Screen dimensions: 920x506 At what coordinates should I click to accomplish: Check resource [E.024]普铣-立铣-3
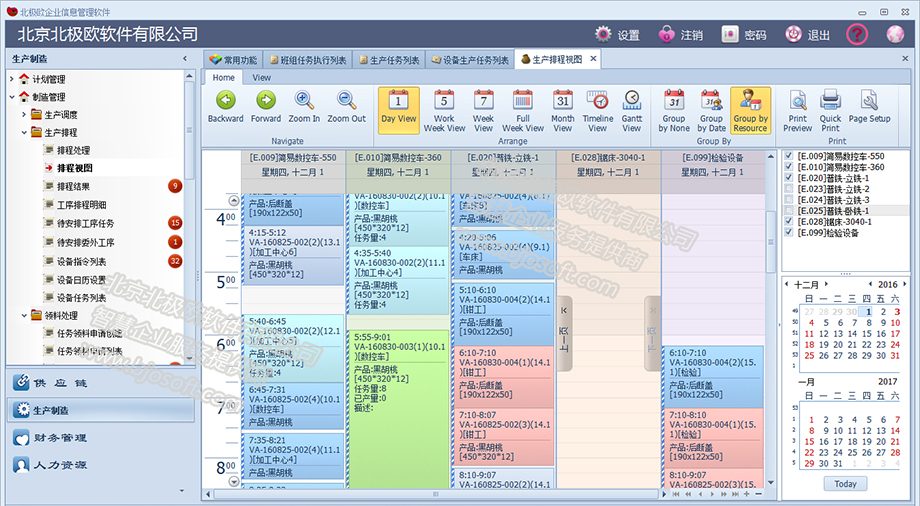coord(789,200)
